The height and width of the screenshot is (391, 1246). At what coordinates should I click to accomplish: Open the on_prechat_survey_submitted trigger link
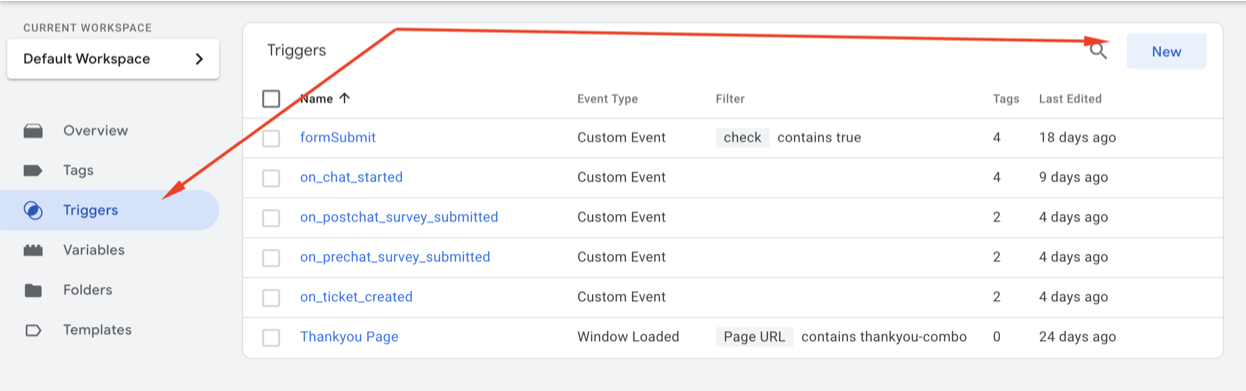pos(395,257)
